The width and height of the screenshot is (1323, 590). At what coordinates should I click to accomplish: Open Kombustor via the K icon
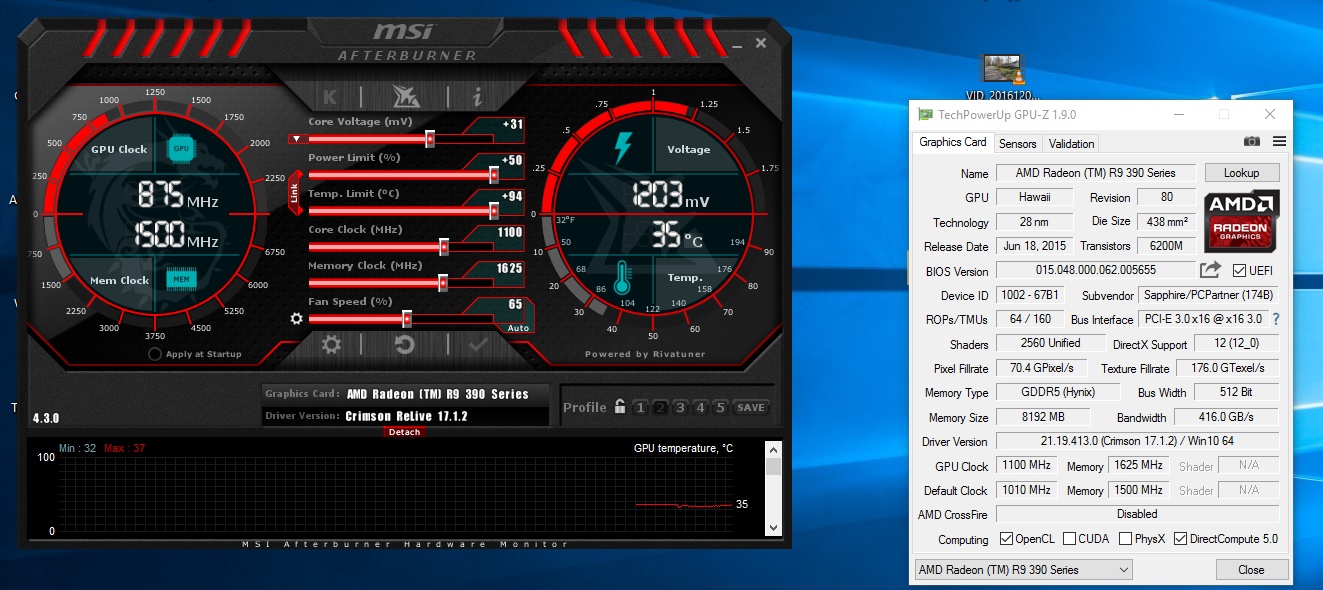point(330,97)
